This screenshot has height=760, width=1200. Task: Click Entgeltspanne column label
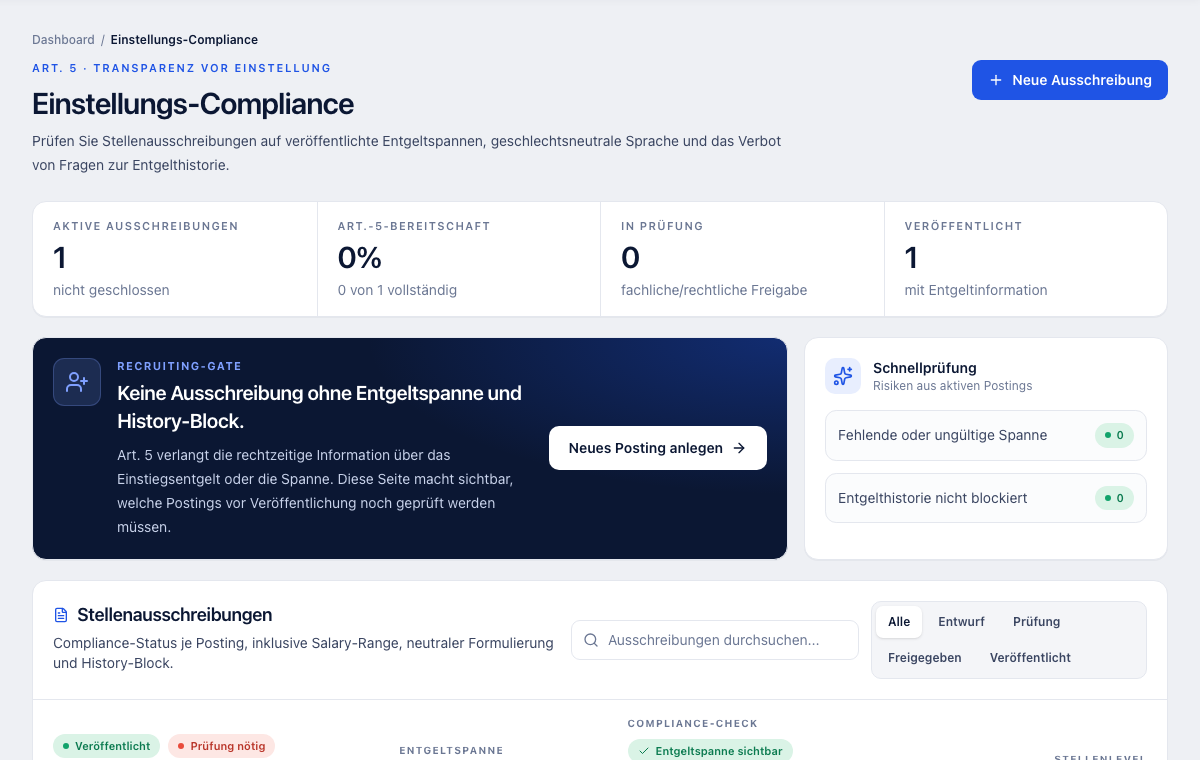(451, 751)
